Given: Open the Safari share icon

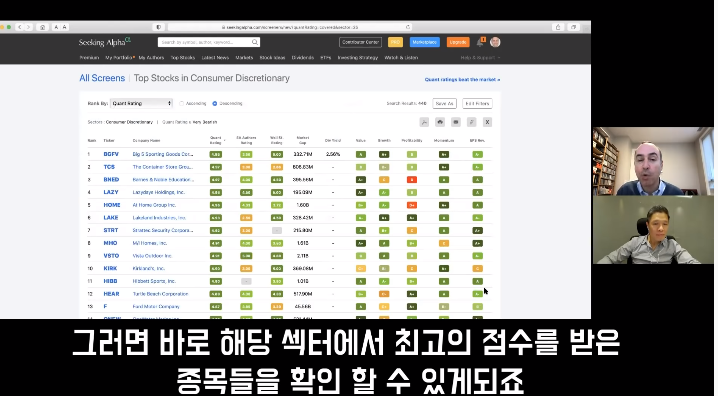Looking at the screenshot, I should pos(558,27).
